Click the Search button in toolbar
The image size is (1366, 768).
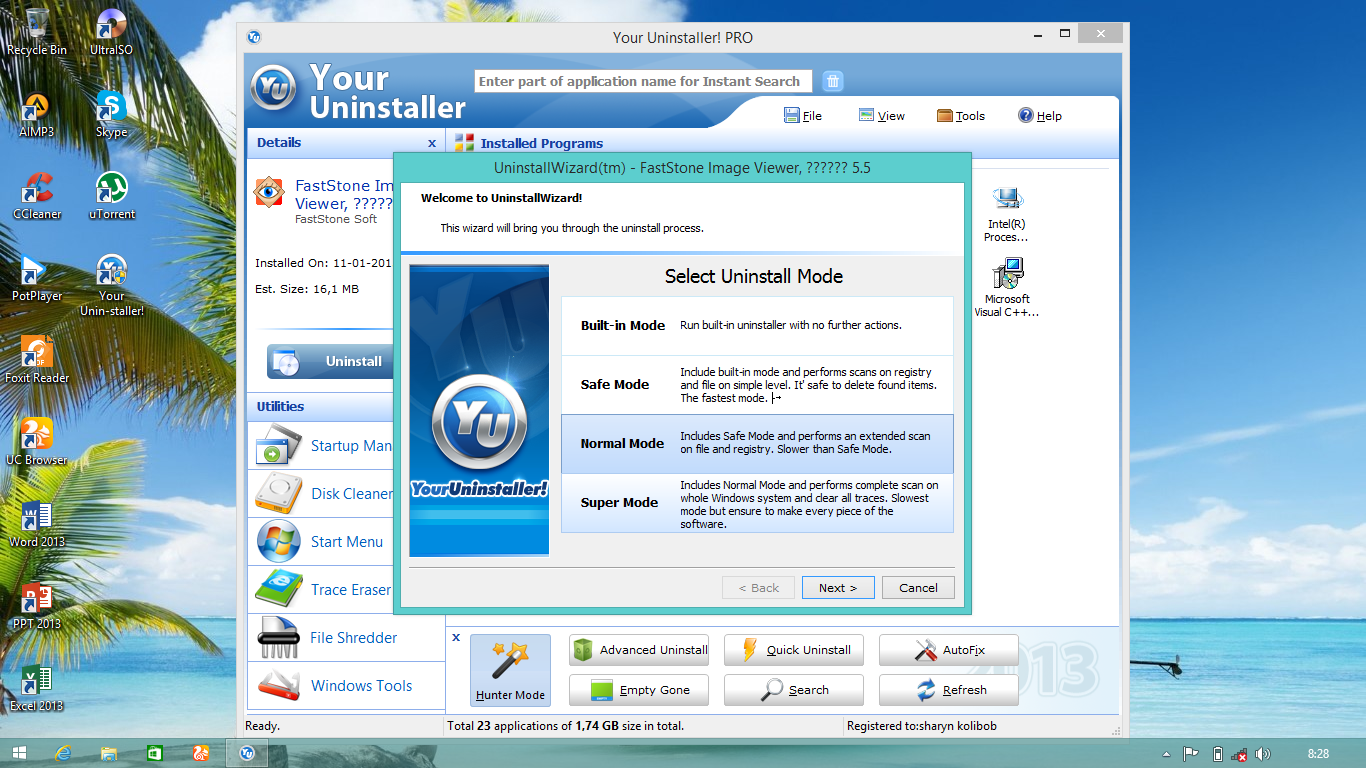[794, 690]
